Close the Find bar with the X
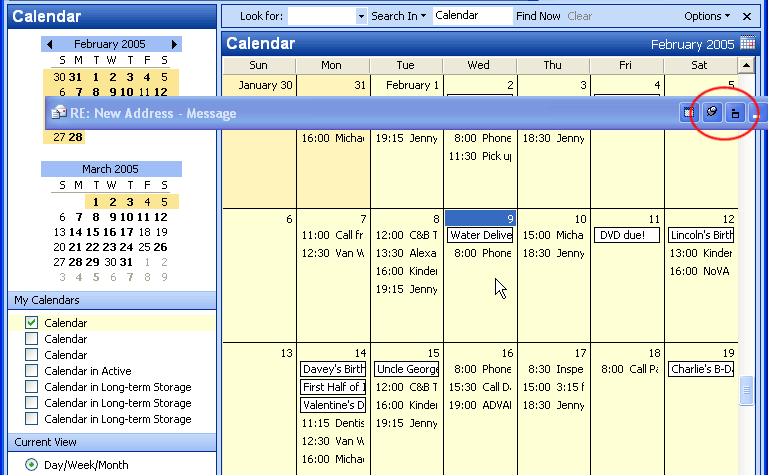This screenshot has height=475, width=768. (747, 16)
